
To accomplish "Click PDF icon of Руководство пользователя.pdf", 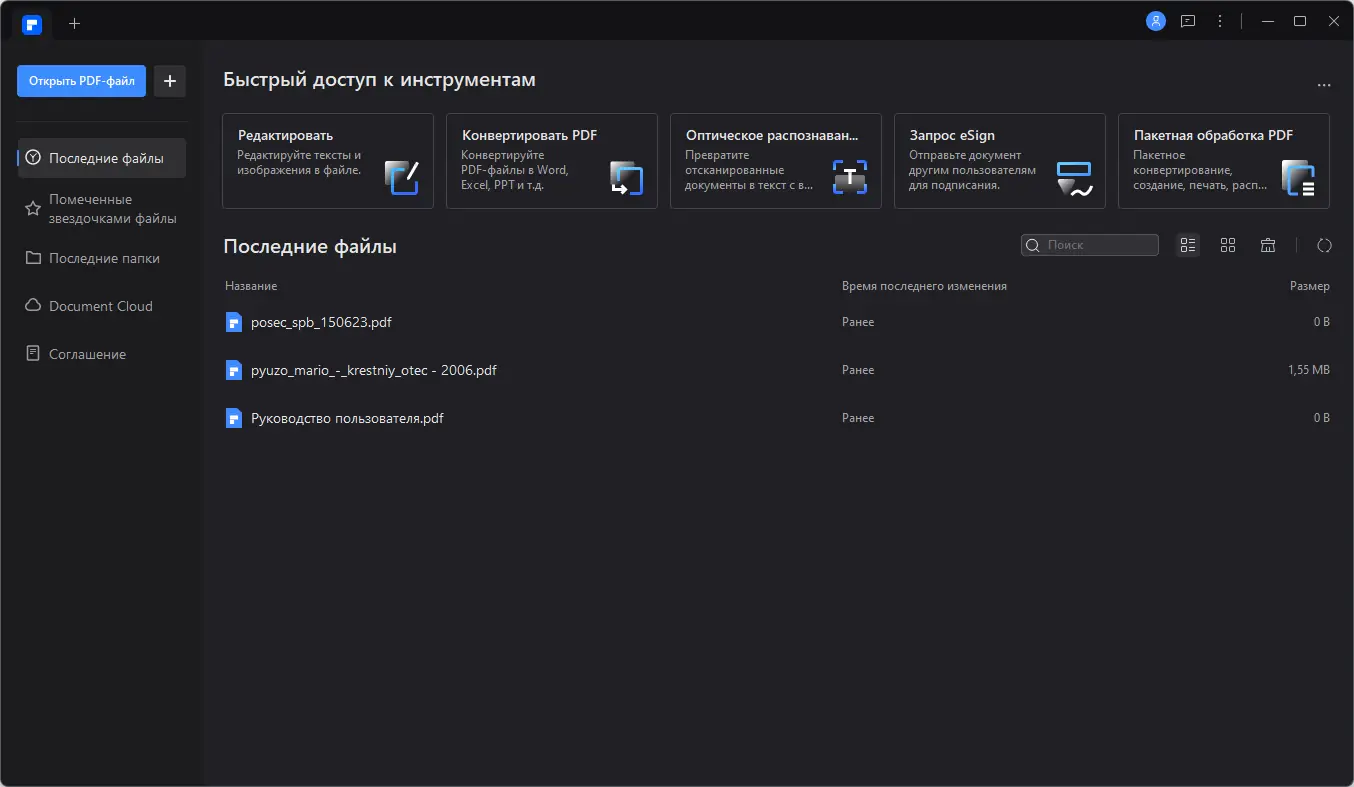I will [234, 418].
